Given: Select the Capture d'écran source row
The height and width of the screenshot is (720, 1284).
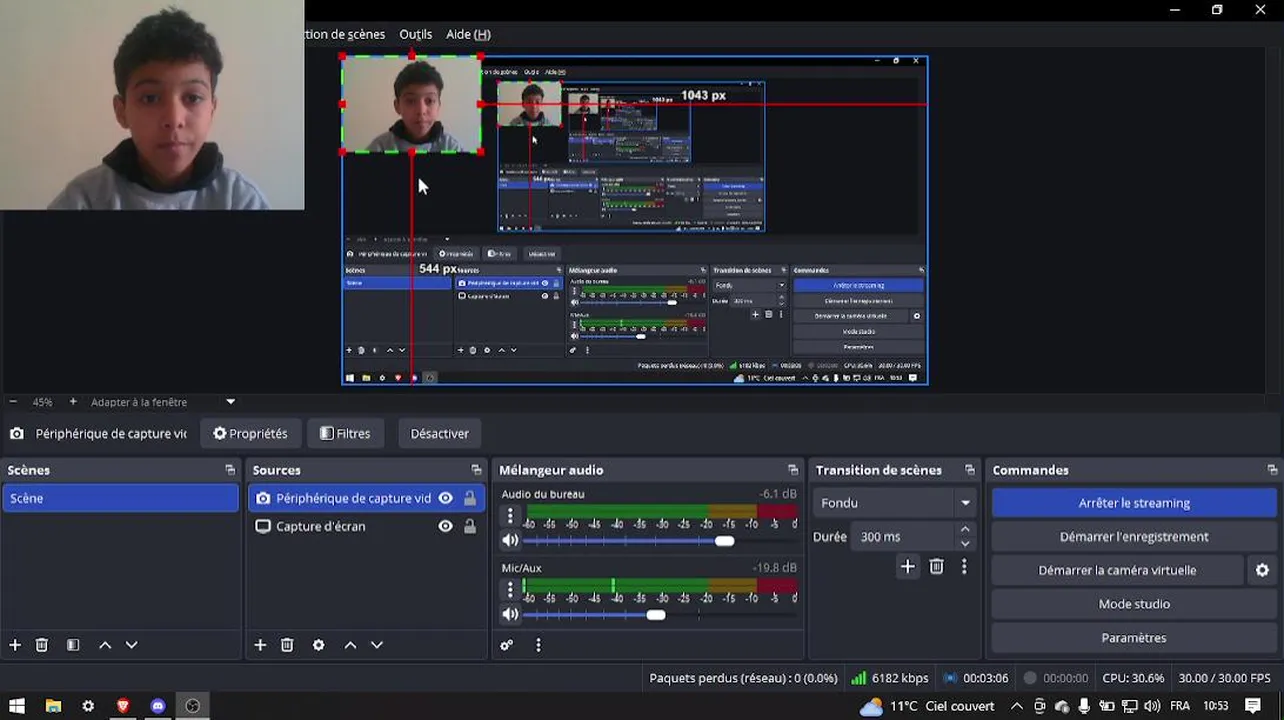Looking at the screenshot, I should (x=366, y=526).
